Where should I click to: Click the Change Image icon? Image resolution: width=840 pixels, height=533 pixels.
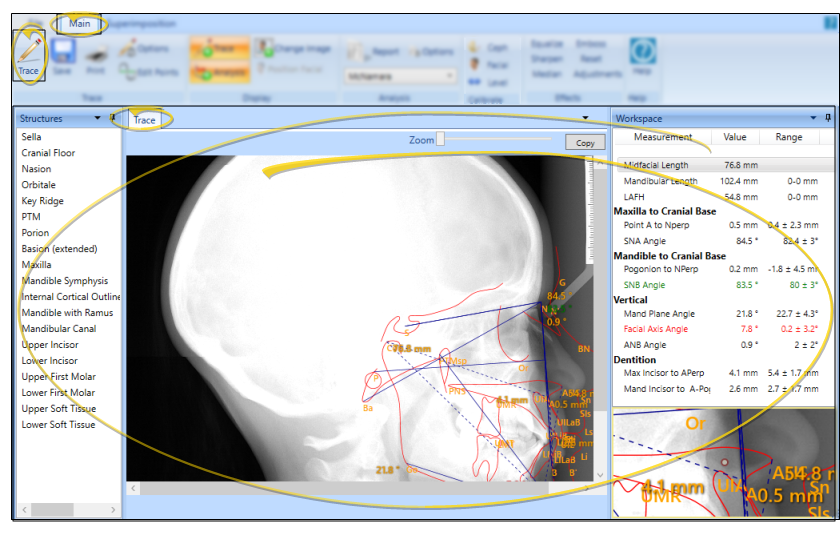[264, 47]
